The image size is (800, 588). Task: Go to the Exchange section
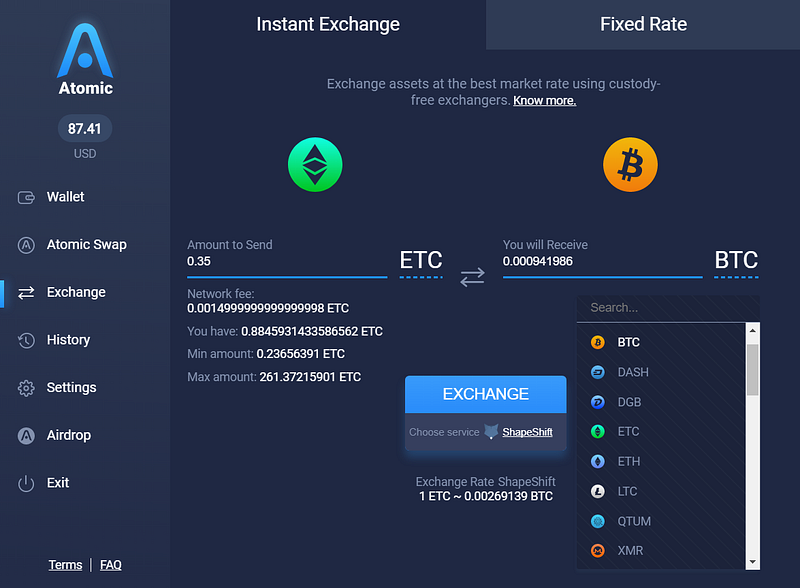(x=76, y=292)
